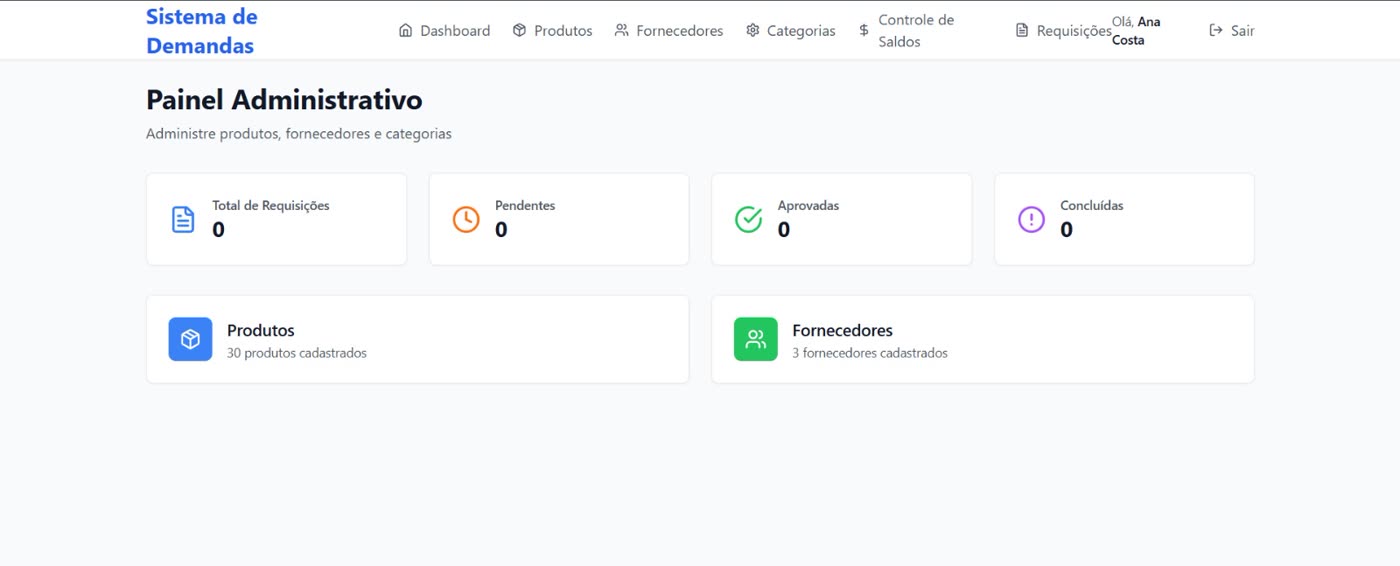The image size is (1400, 566).
Task: Click the 0 value under Concluídas
Action: (1067, 230)
